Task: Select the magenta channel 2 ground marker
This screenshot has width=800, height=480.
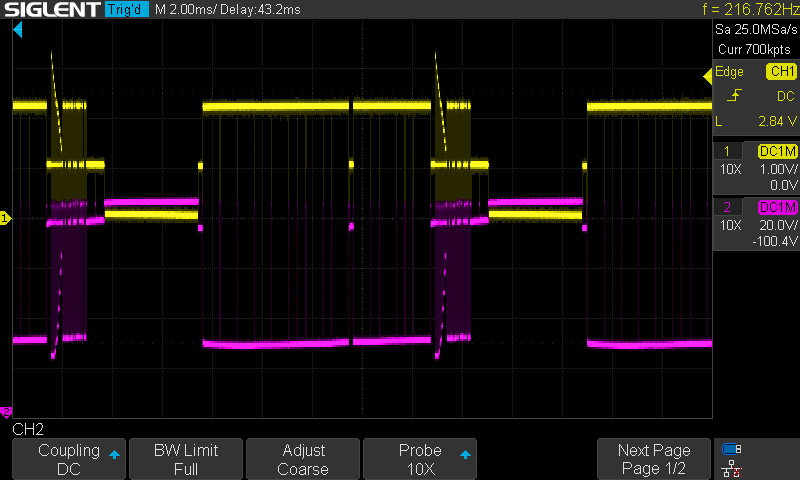Action: pyautogui.click(x=6, y=412)
